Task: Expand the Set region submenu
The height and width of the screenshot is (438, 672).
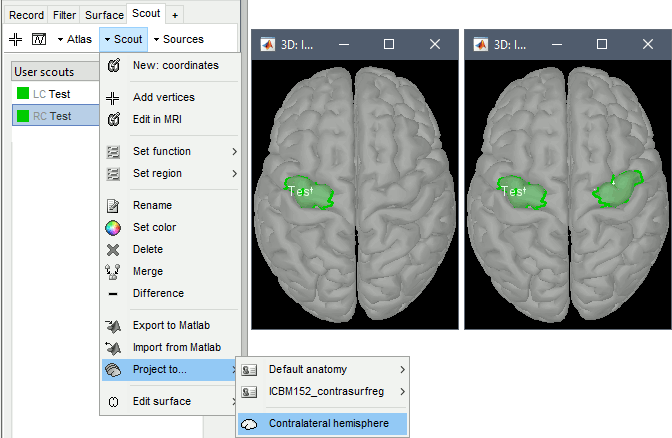Action: tap(170, 173)
